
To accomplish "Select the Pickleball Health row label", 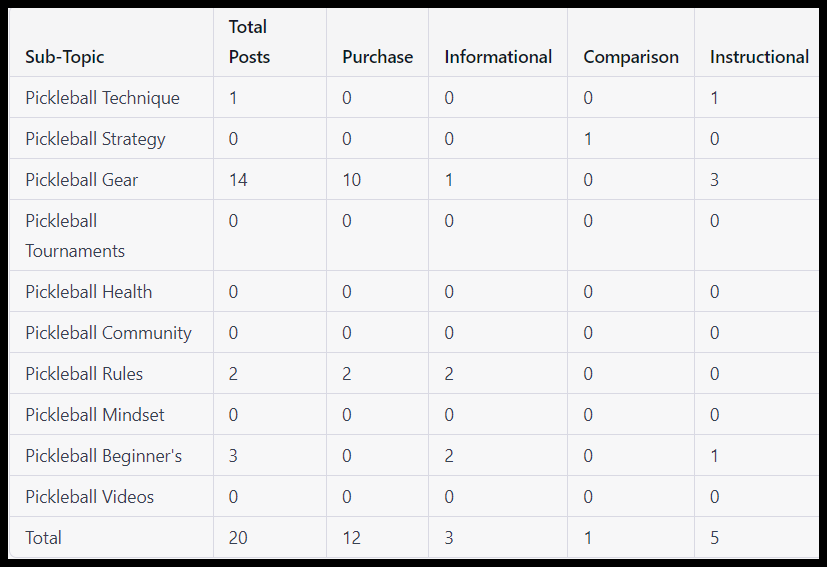I will (89, 292).
